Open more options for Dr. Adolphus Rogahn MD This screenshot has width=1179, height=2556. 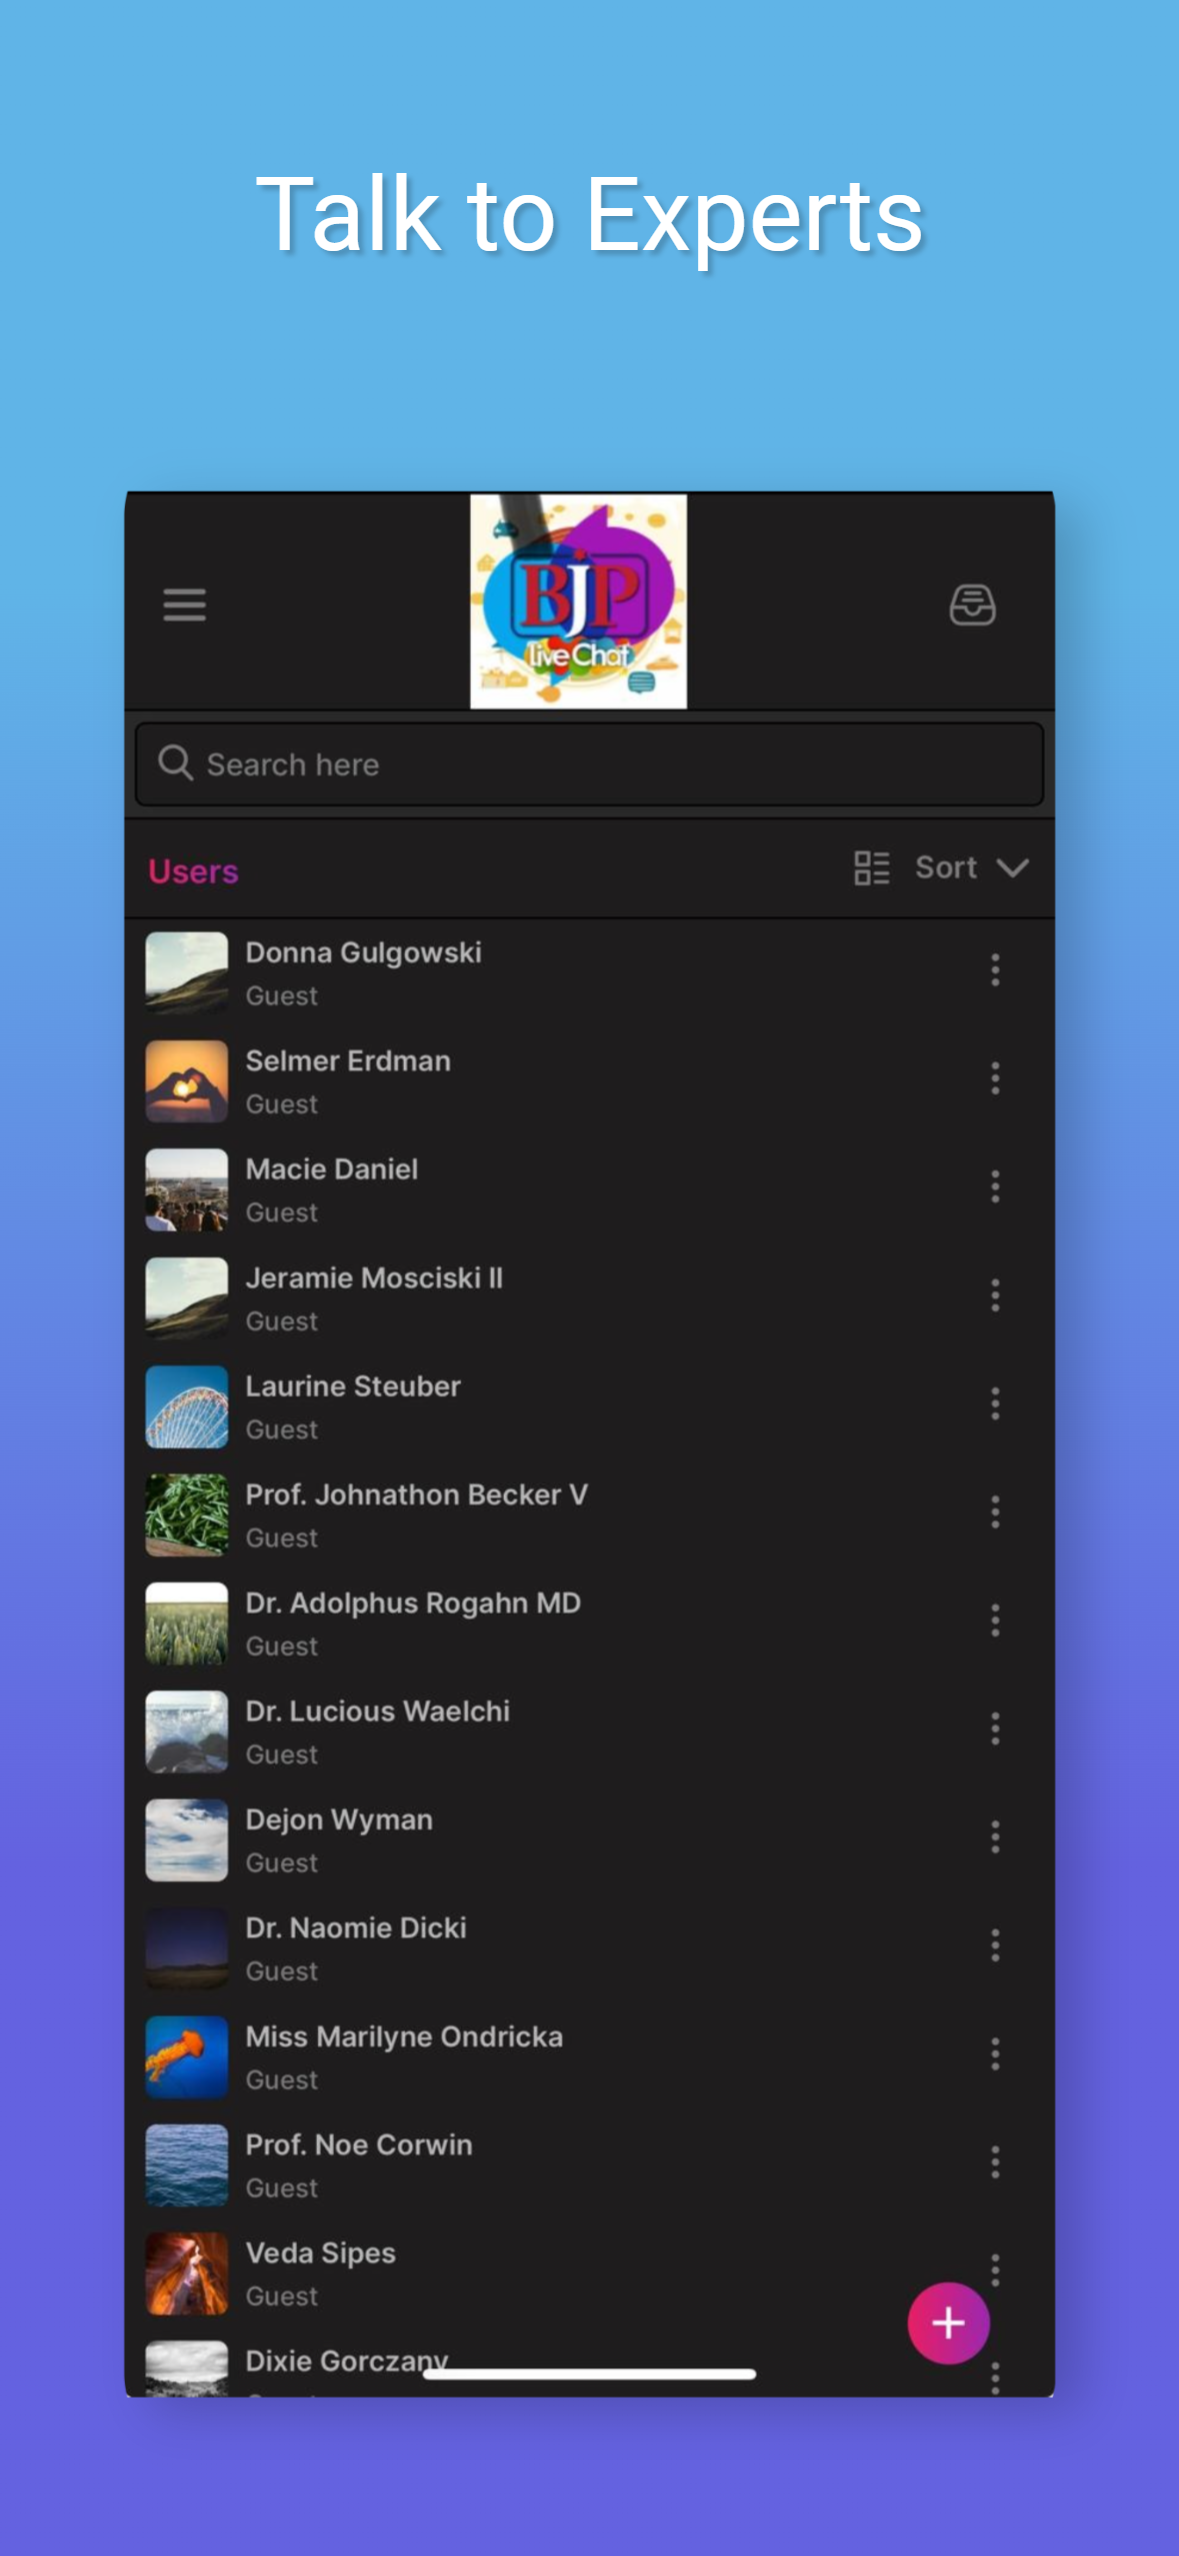pyautogui.click(x=994, y=1620)
